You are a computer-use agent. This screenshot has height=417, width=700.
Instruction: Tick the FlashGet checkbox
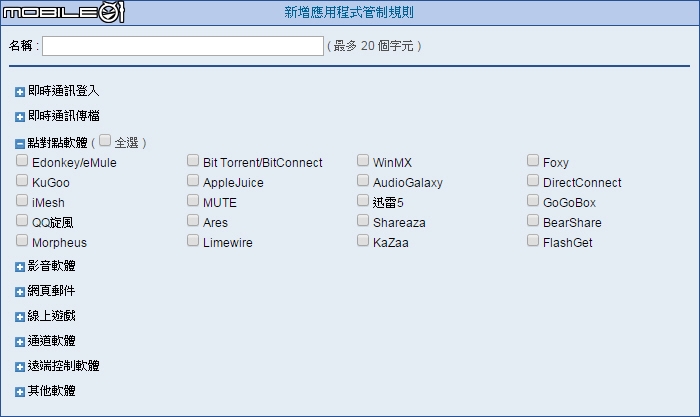(533, 241)
